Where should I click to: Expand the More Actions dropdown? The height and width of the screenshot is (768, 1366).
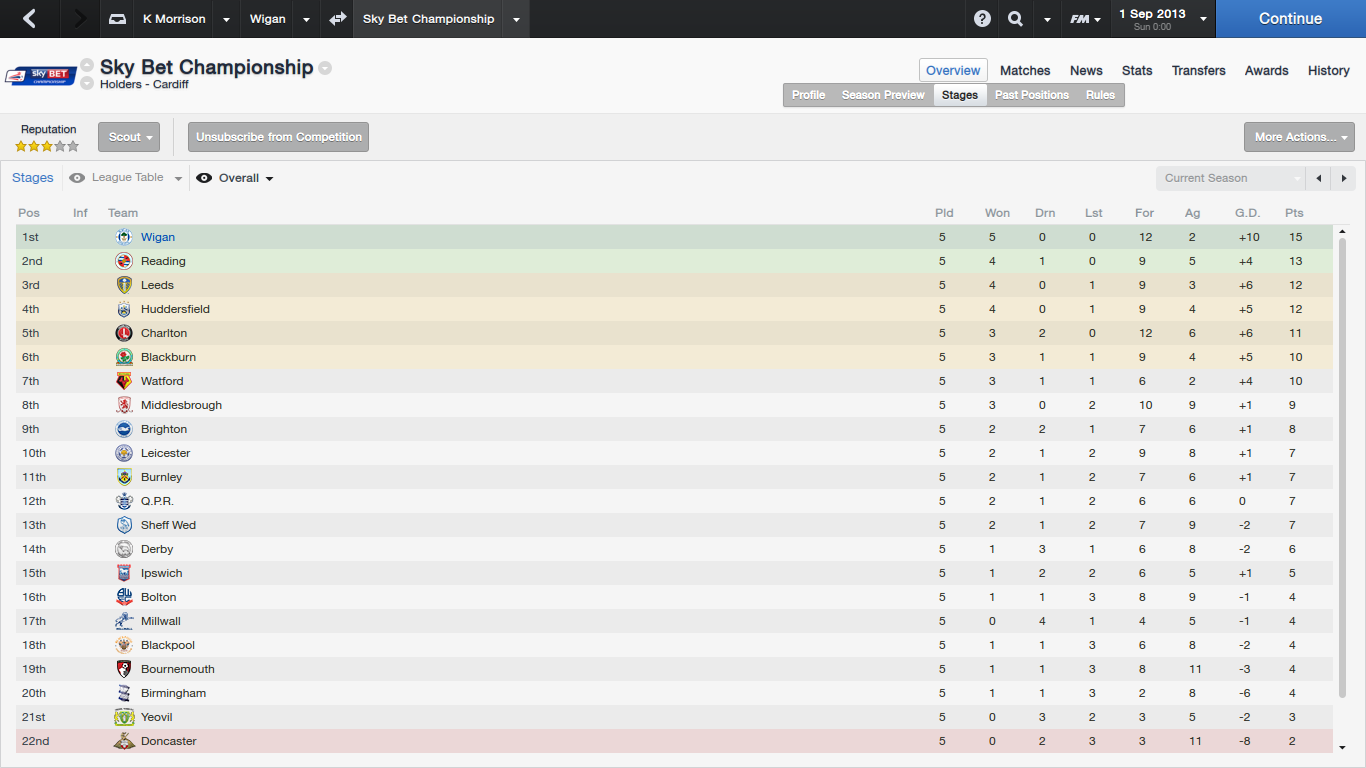[1298, 137]
